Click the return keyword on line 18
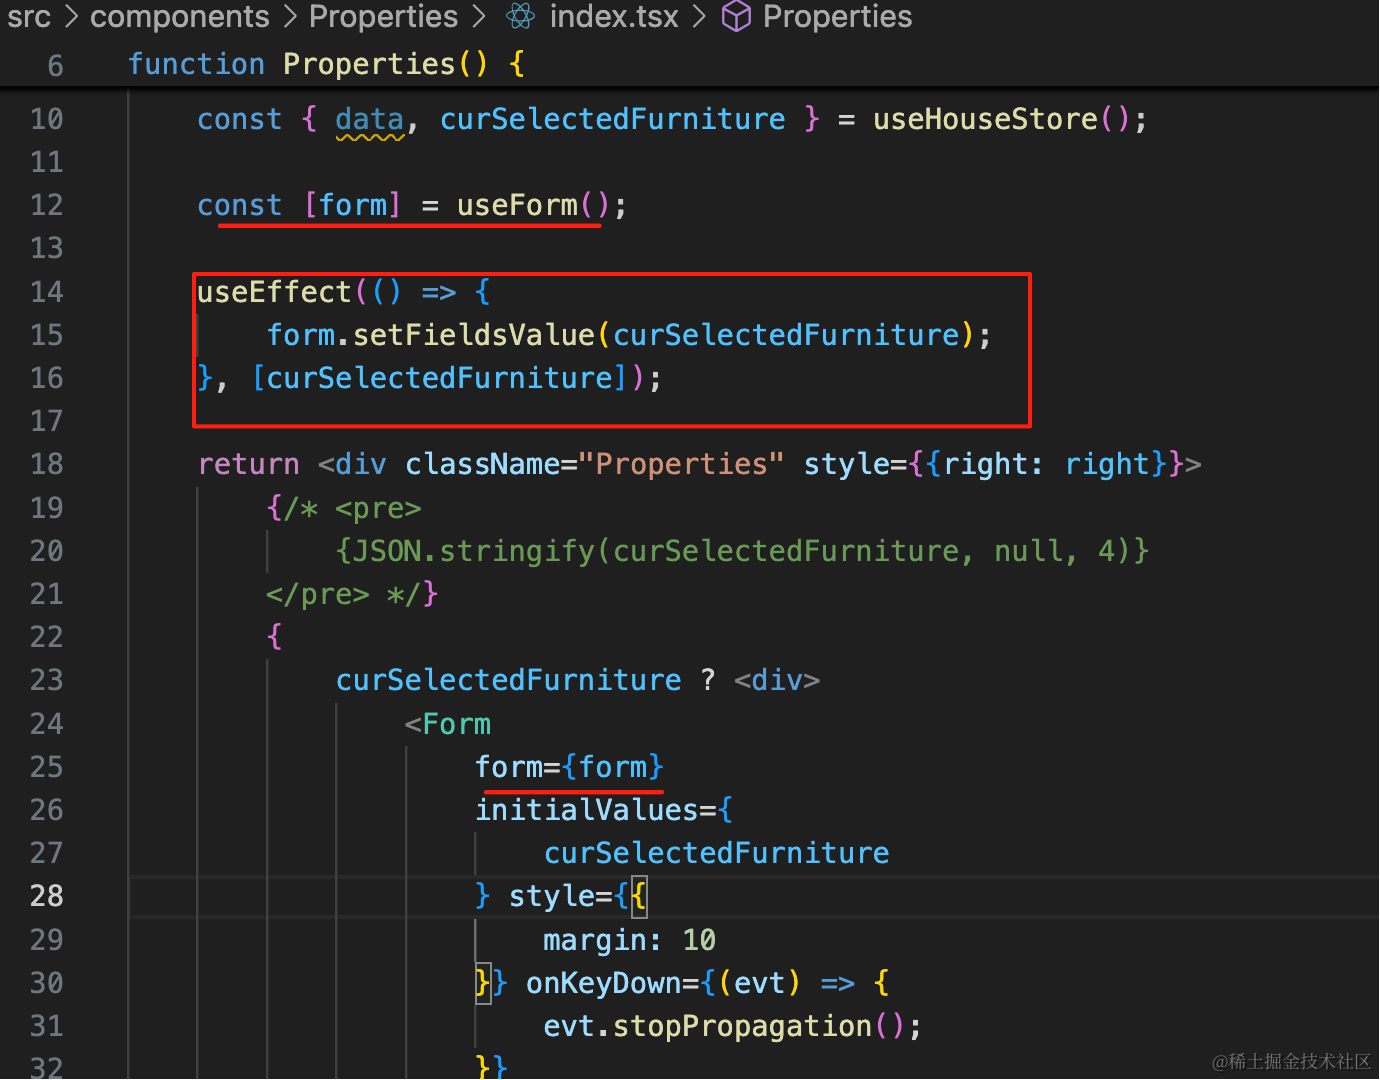 (248, 464)
